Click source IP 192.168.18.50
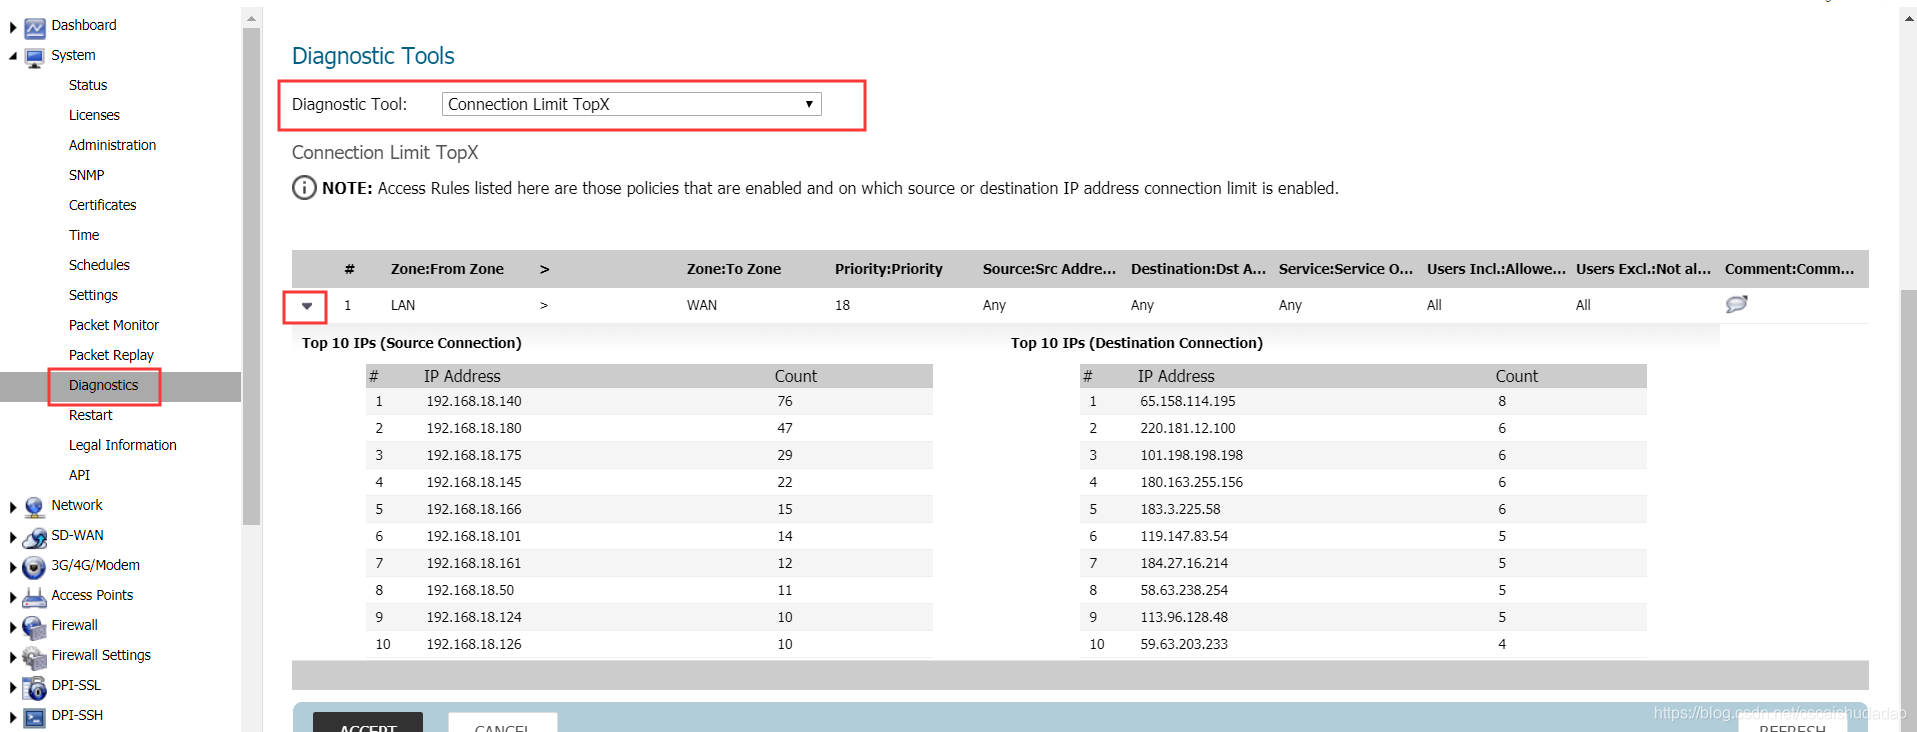 [470, 590]
